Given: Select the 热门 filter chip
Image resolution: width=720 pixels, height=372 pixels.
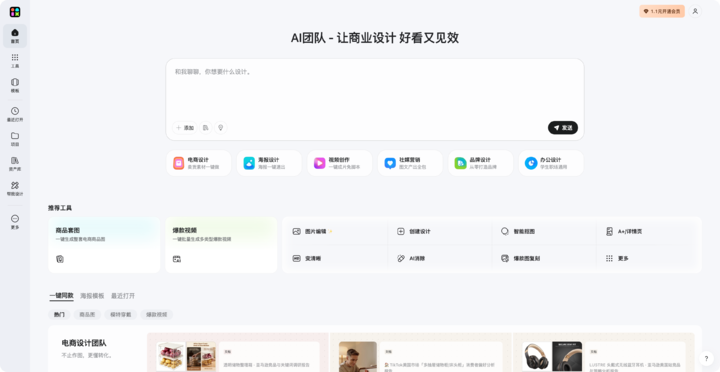Looking at the screenshot, I should [x=59, y=315].
